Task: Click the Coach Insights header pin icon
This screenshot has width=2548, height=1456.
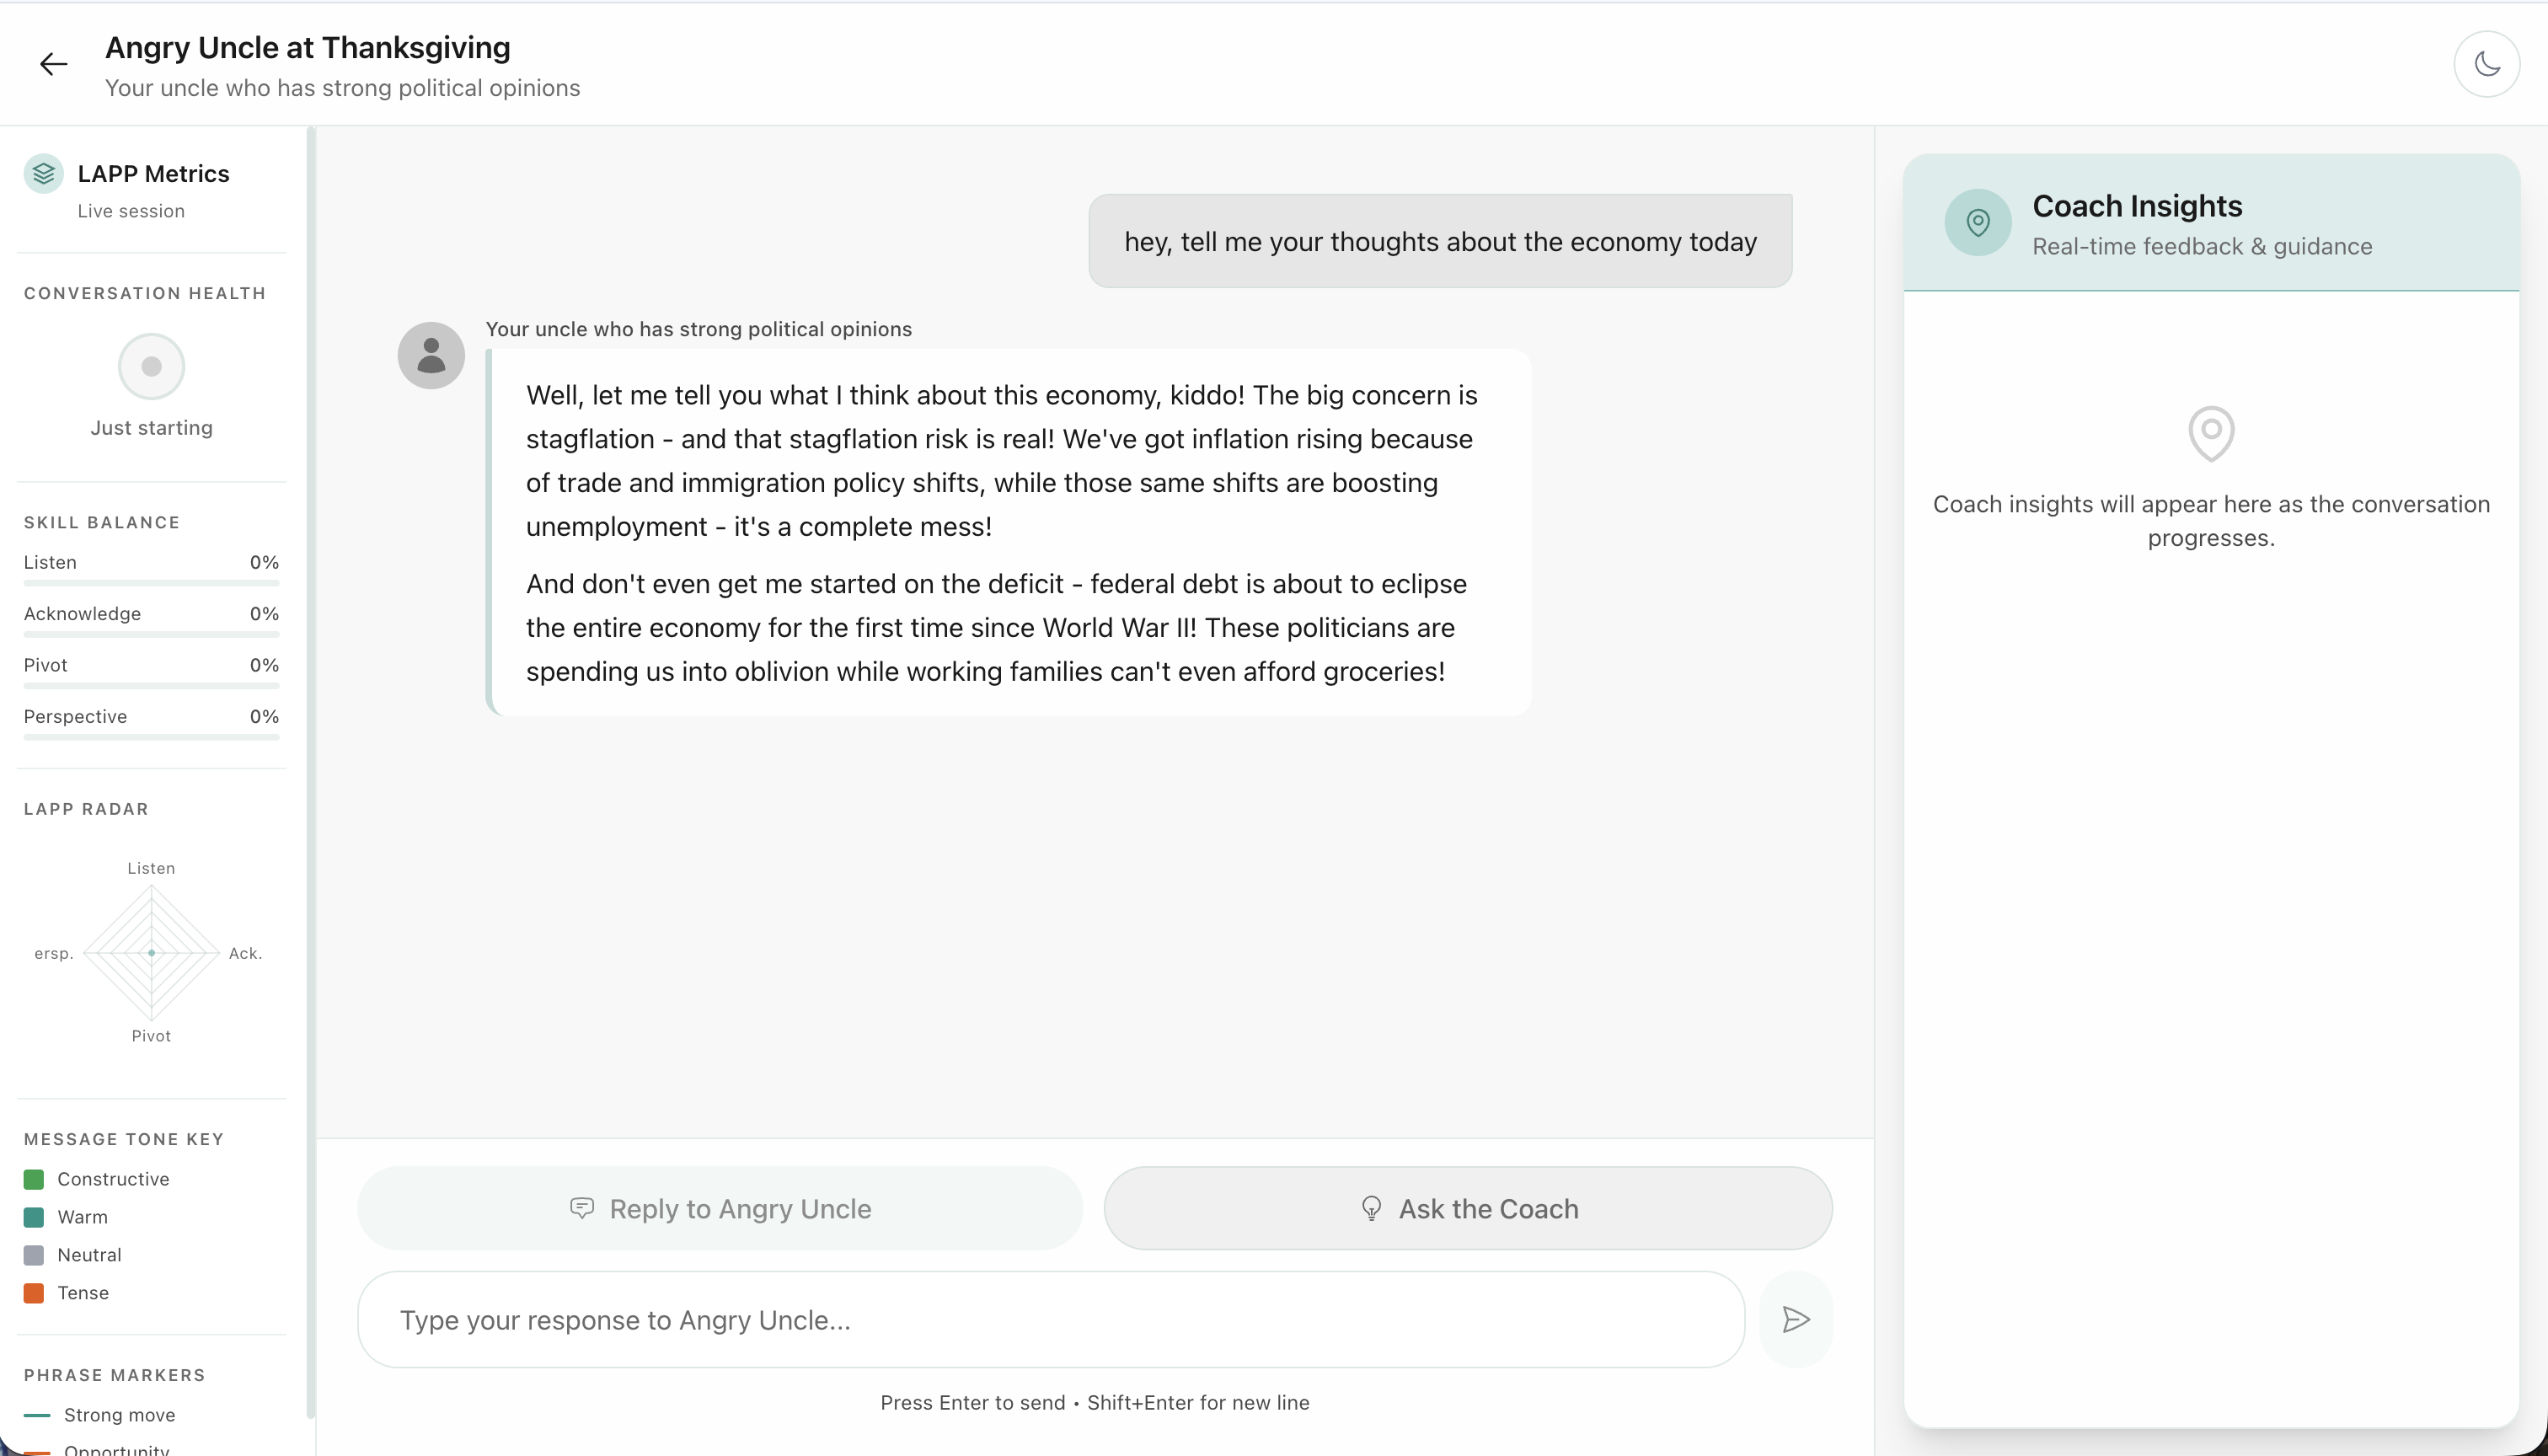Action: point(1977,222)
